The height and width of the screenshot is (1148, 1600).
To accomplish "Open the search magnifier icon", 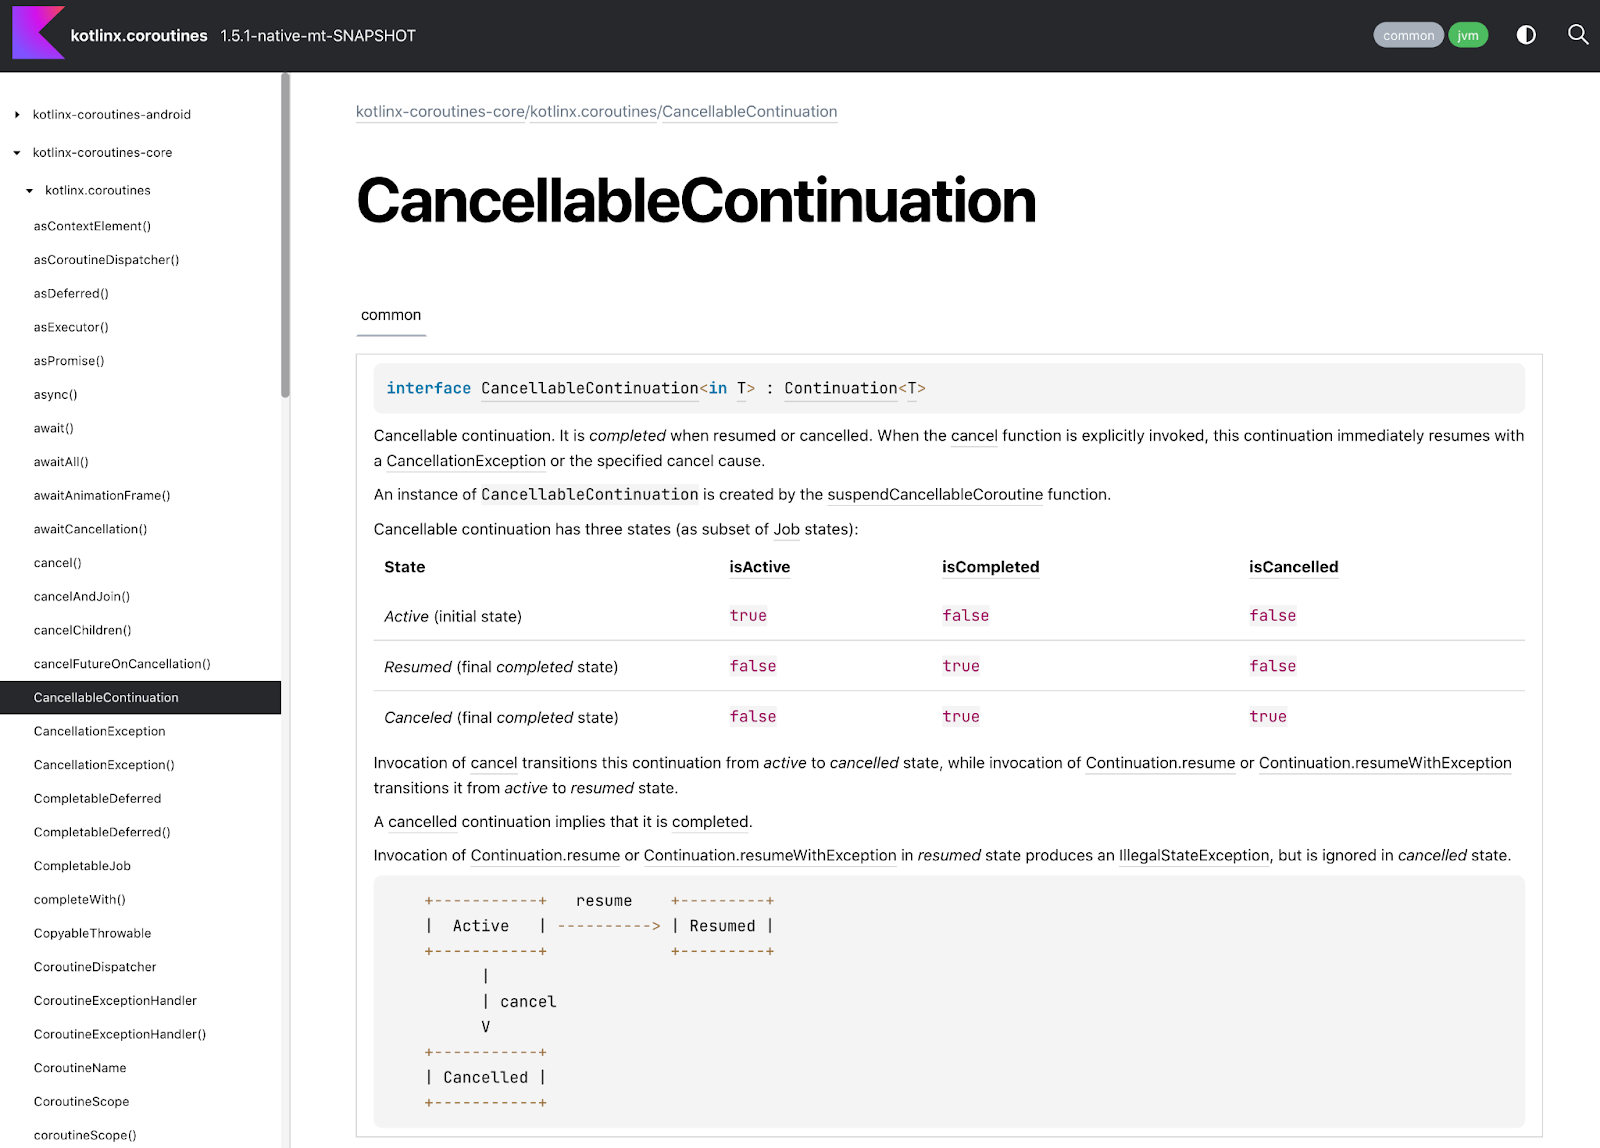I will click(1577, 35).
